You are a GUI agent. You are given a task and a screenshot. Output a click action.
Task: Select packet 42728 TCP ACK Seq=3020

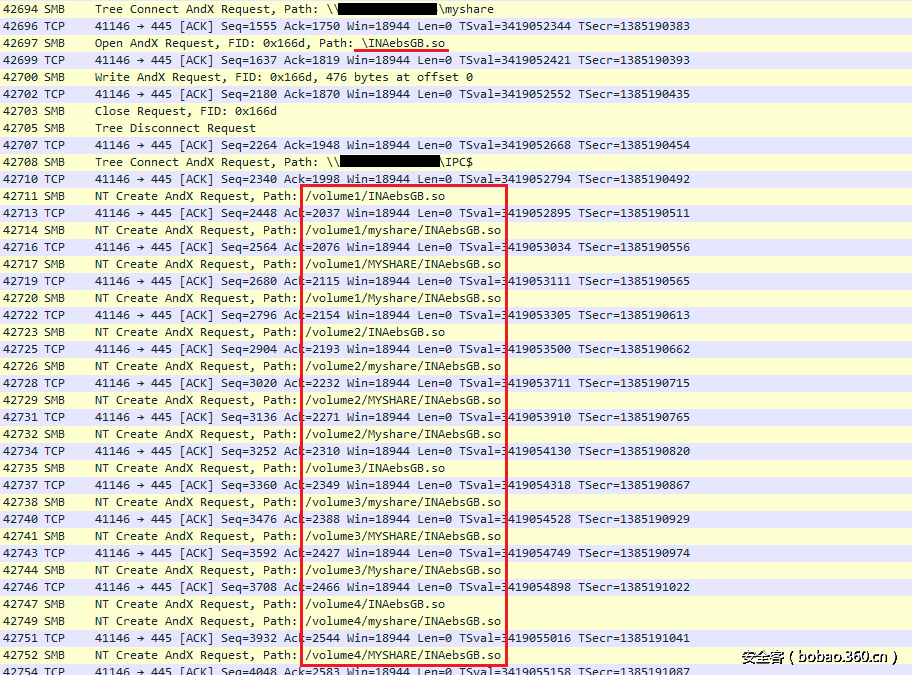pos(456,383)
